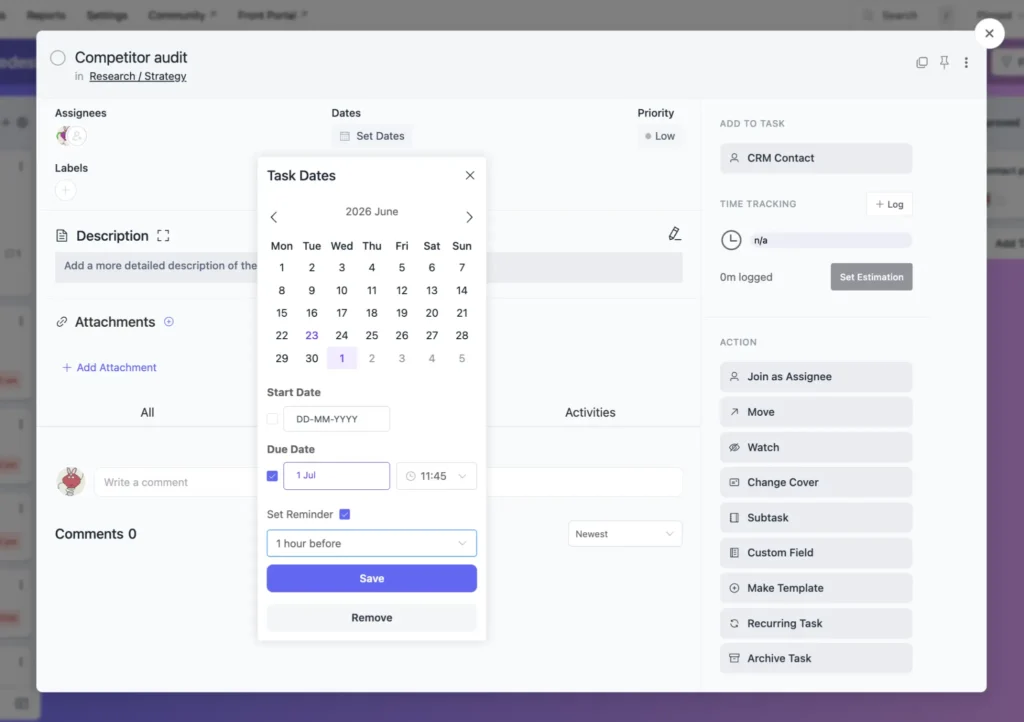Open the 11:45 time dropdown
This screenshot has width=1024, height=722.
coord(436,476)
